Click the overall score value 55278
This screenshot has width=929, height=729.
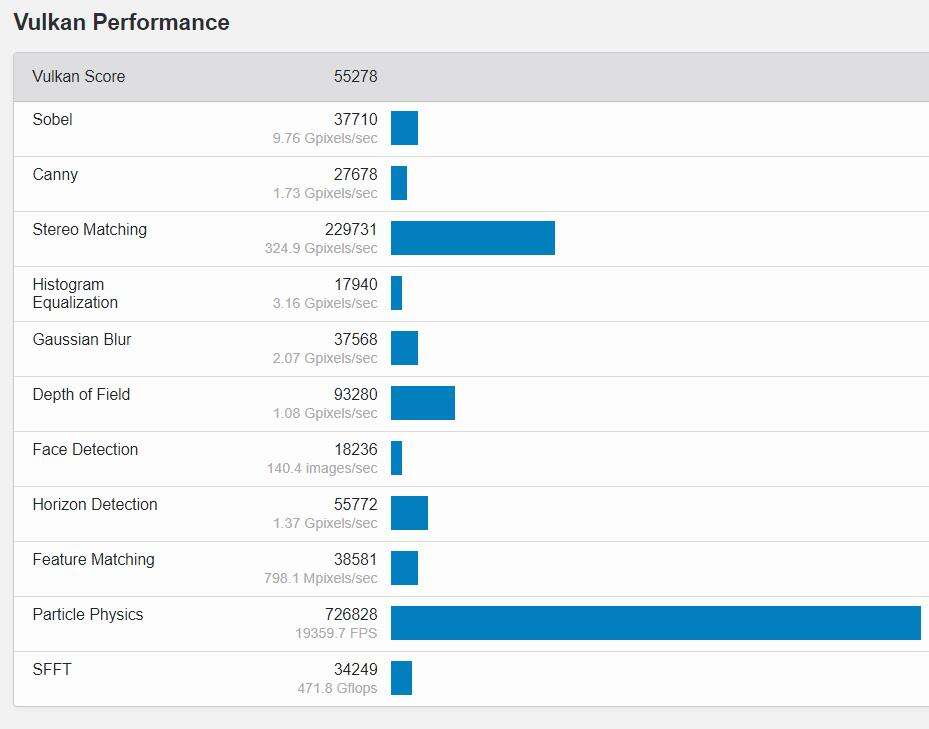pos(355,77)
